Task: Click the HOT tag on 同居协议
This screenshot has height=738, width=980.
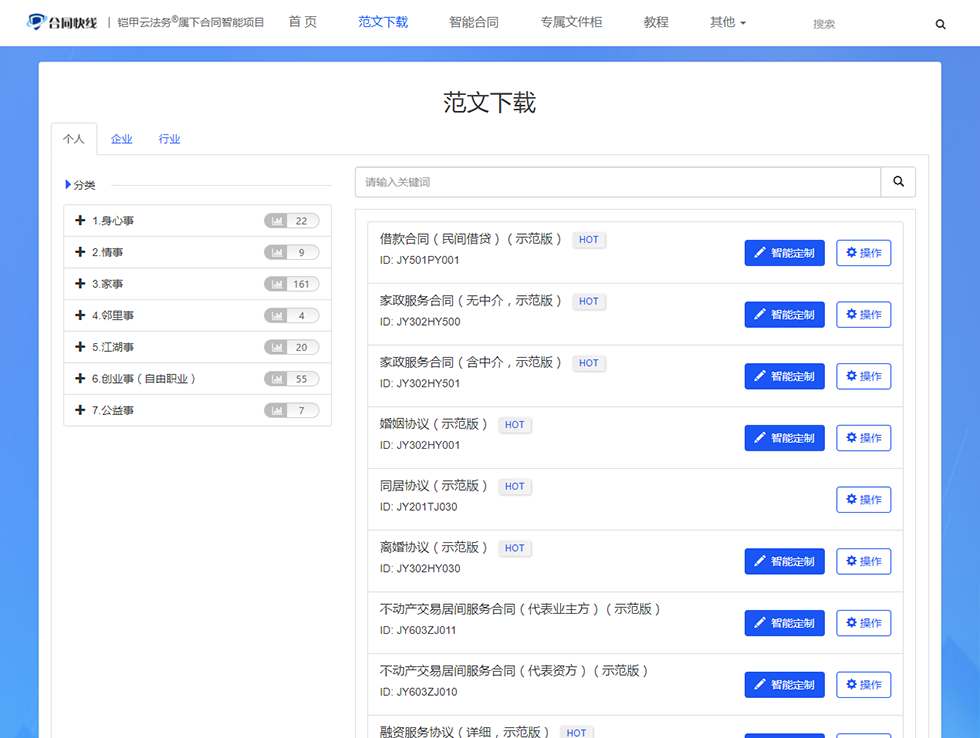Action: (514, 487)
